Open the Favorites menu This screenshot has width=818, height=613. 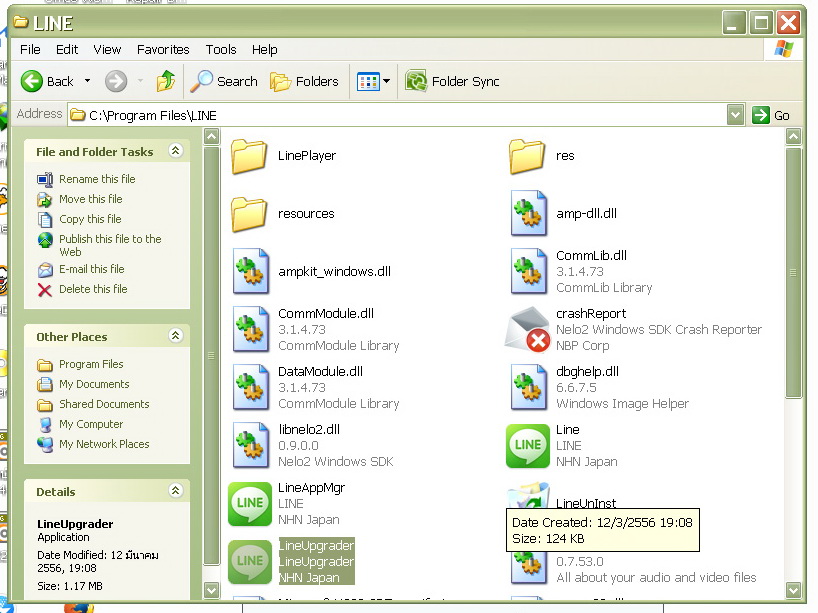click(x=163, y=50)
